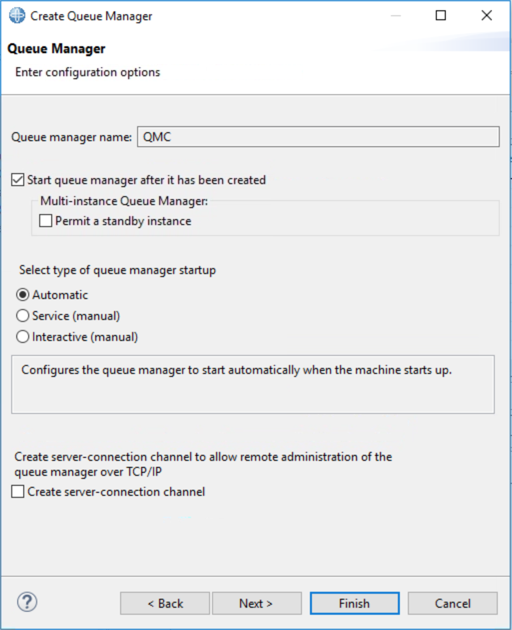This screenshot has width=512, height=630.
Task: Enable Permit a standby instance
Action: tap(45, 221)
